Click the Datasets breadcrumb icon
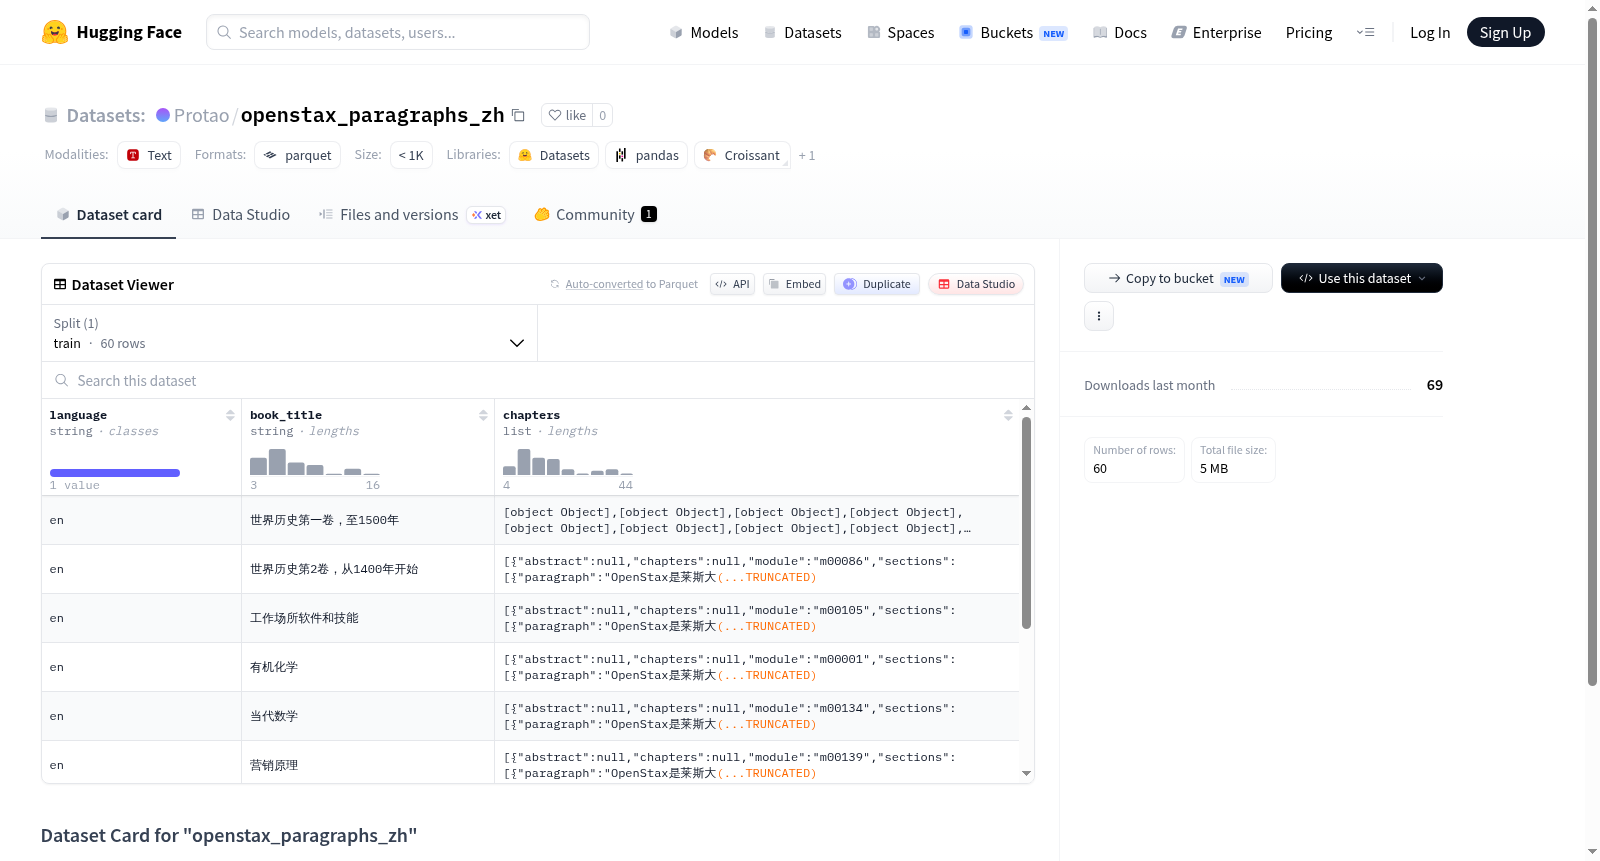Screen dimensions: 1600x861 coord(51,115)
